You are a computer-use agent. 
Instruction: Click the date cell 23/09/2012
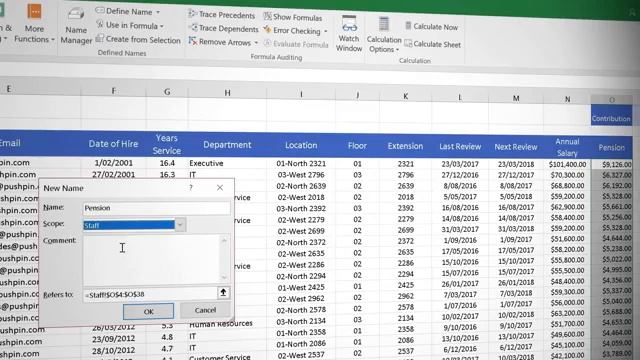point(113,339)
